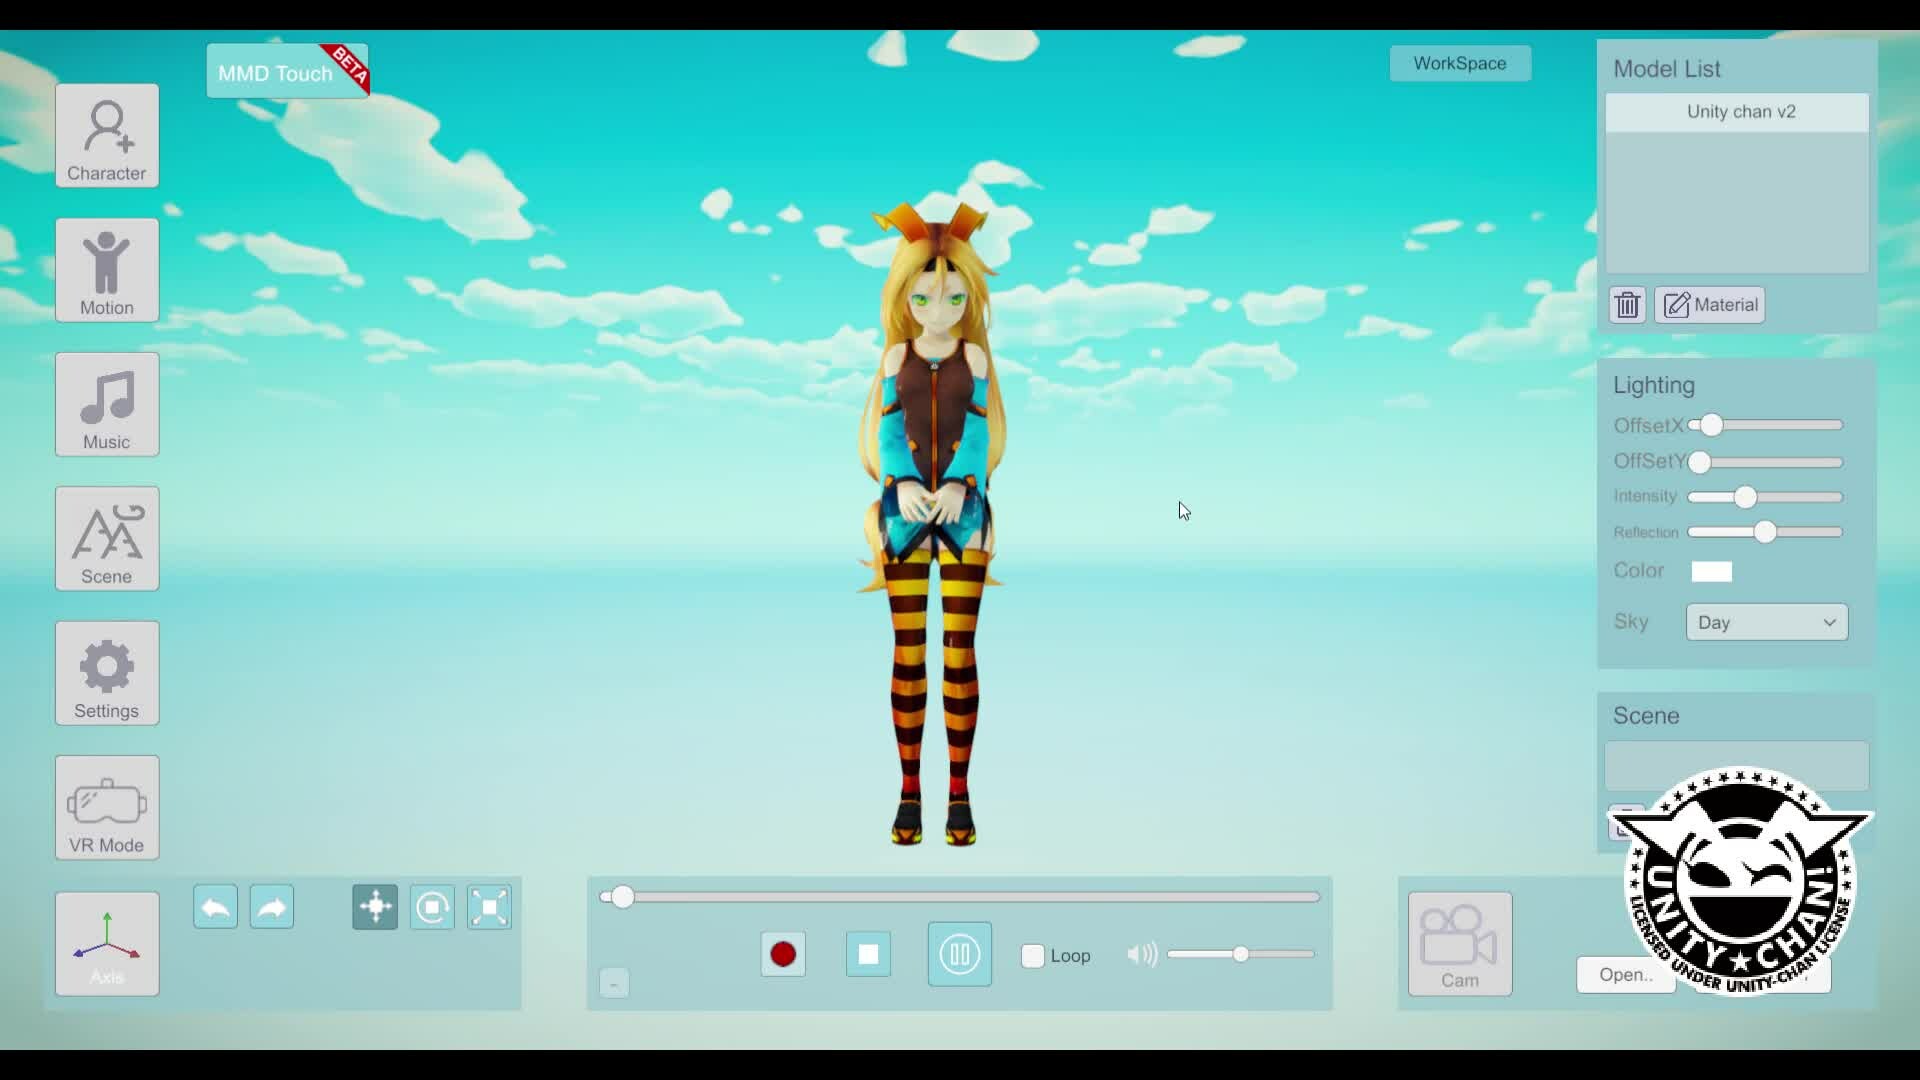Select the move tool
Screen dimensions: 1920x1080
(x=375, y=907)
